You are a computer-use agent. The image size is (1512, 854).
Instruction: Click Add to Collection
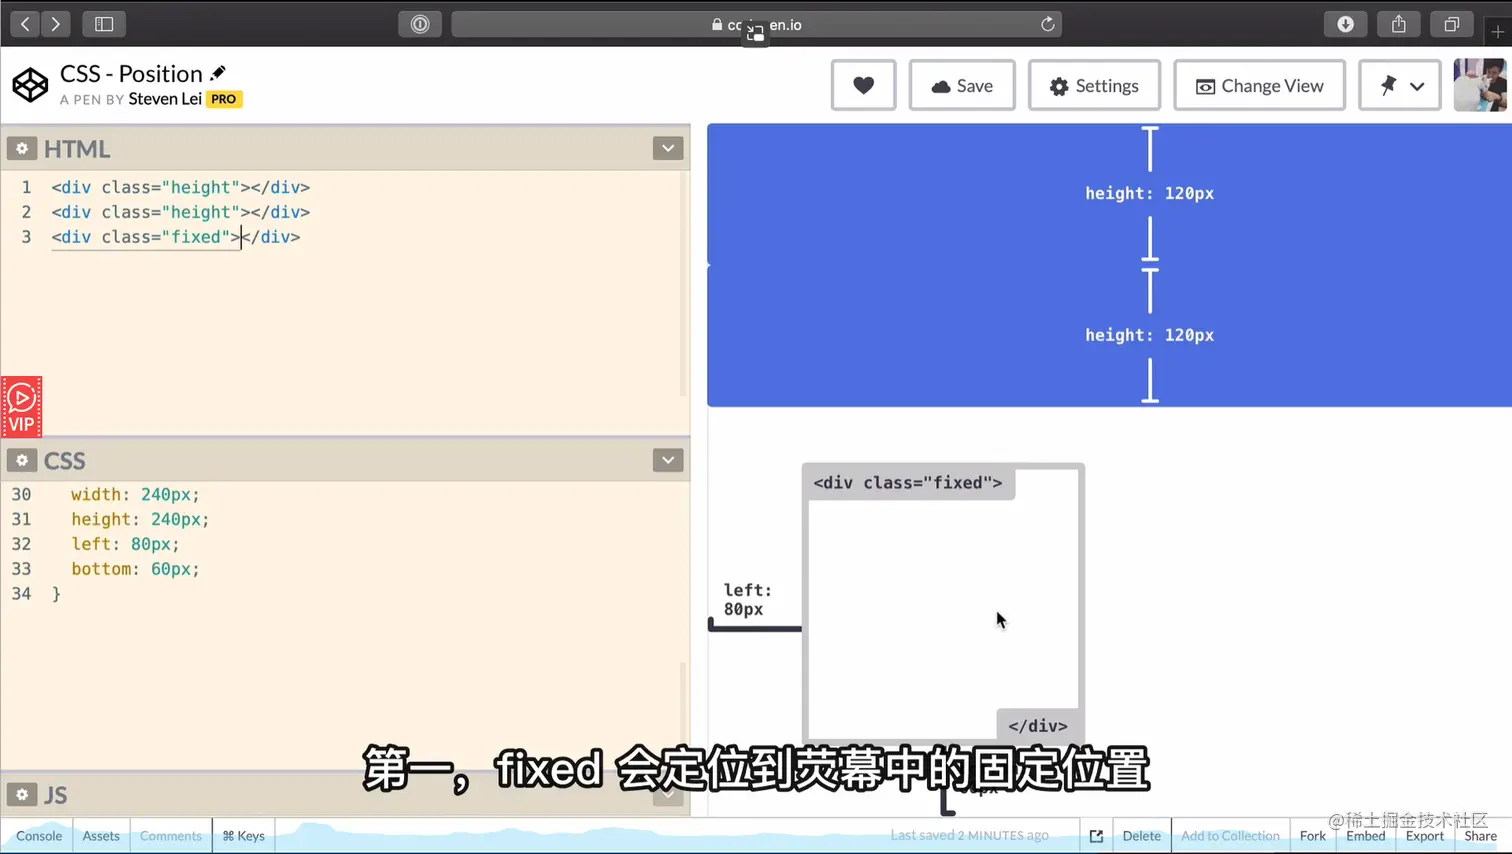click(1230, 836)
